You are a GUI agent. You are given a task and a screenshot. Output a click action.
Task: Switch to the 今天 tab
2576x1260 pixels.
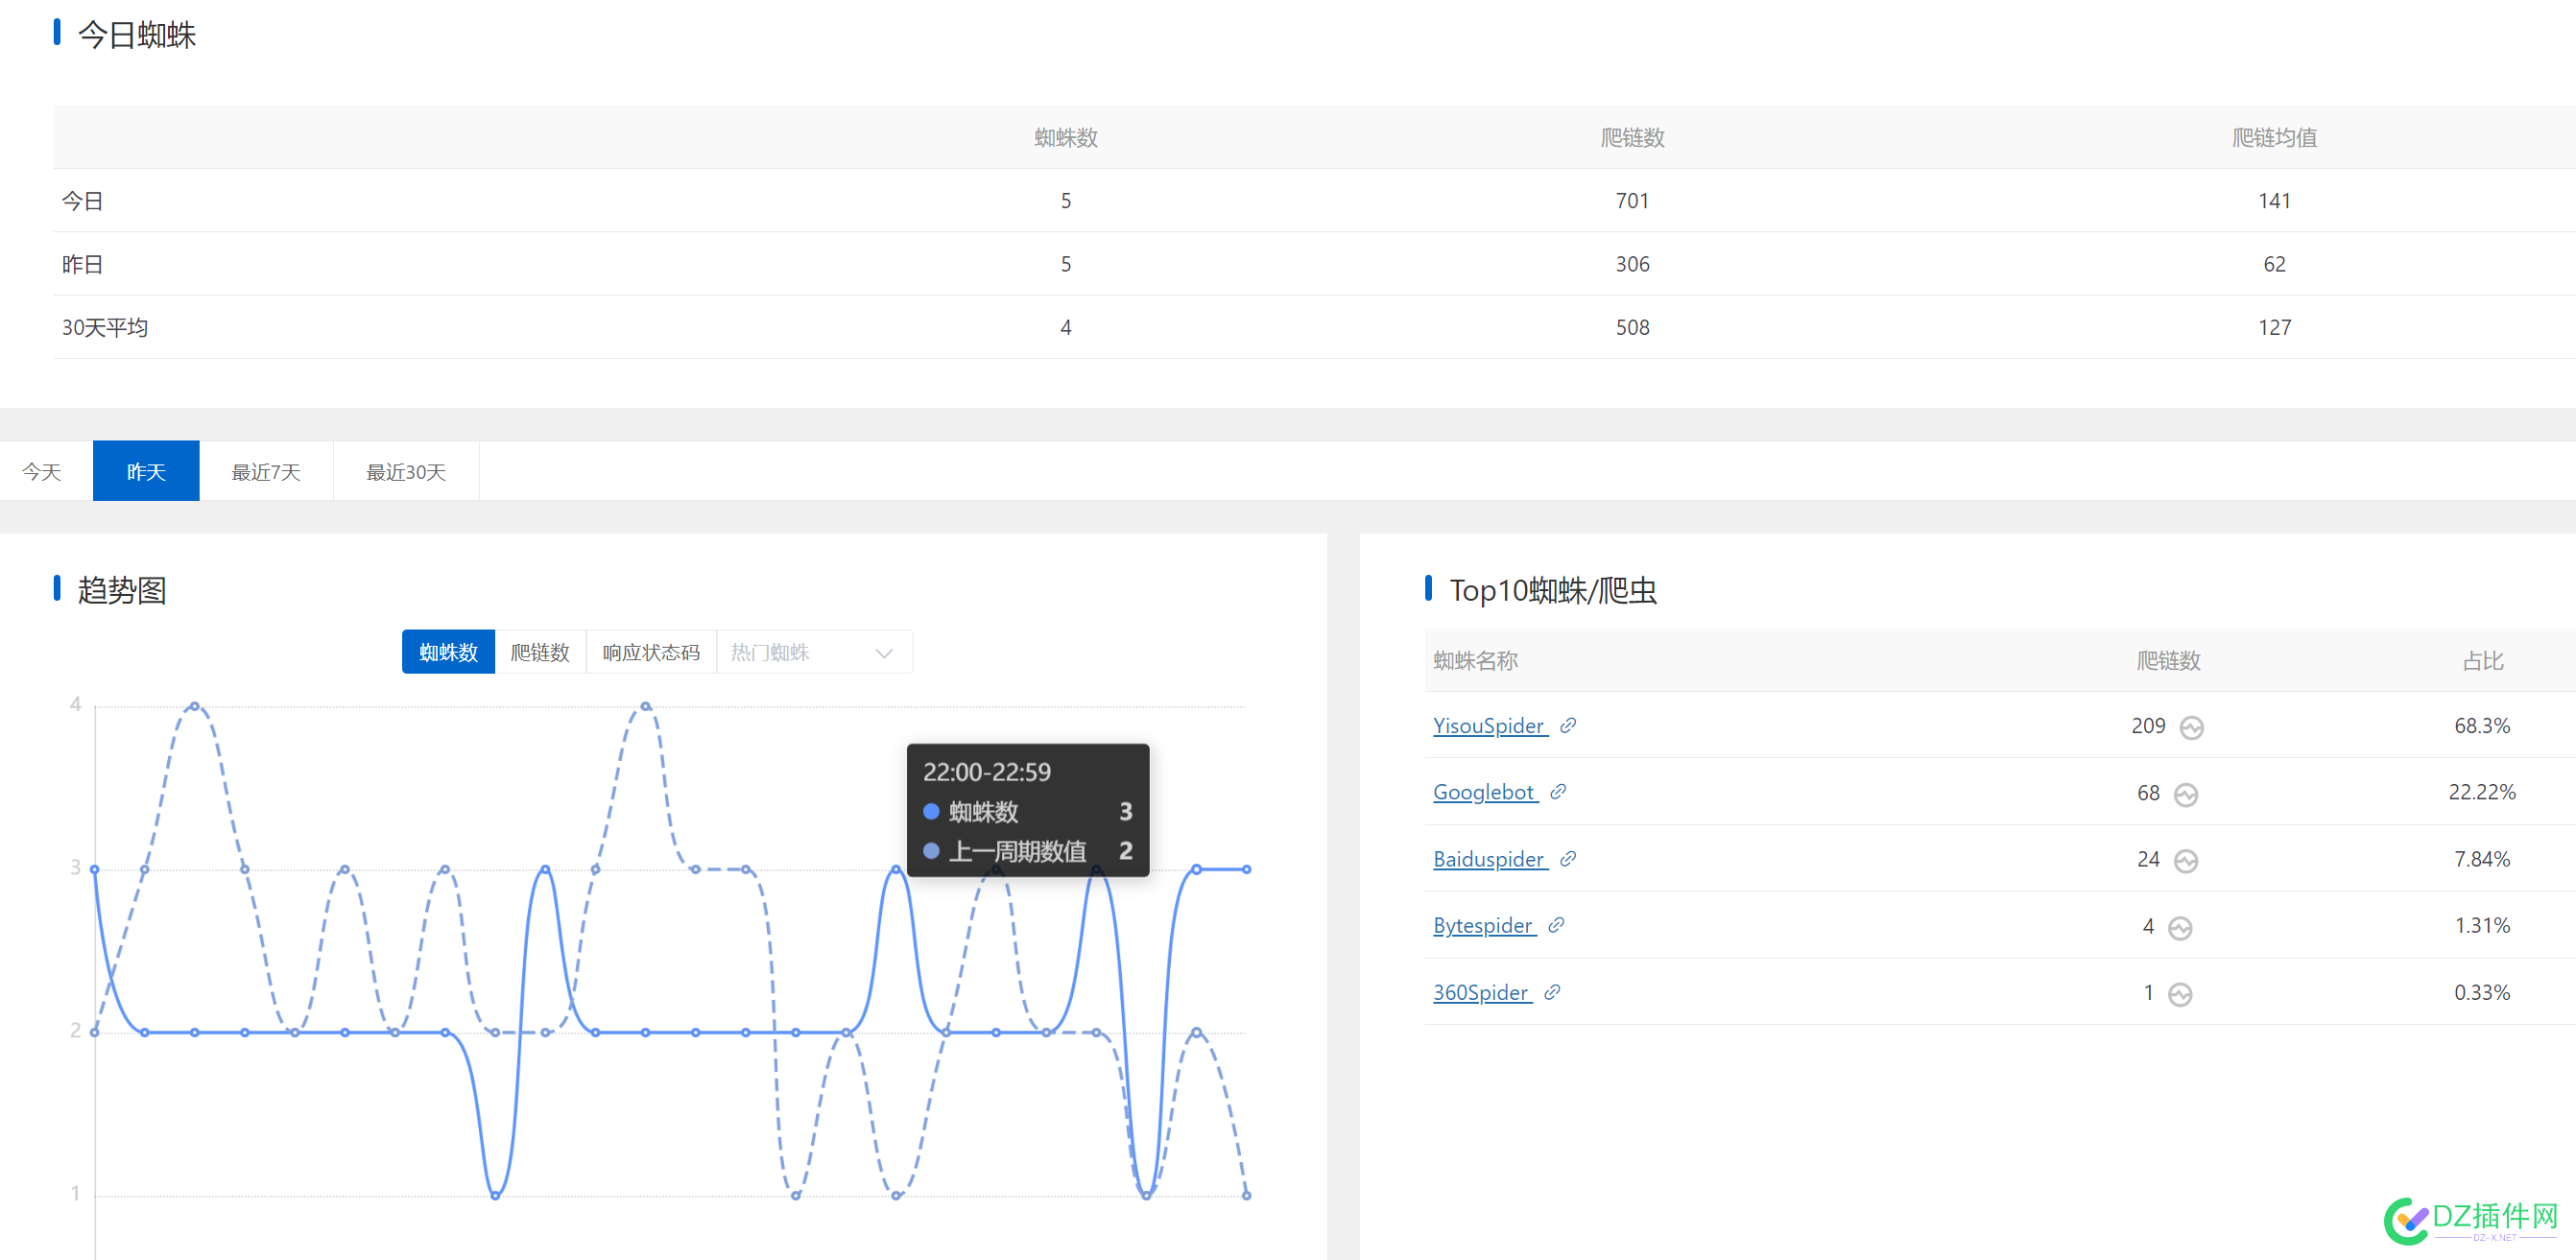tap(43, 471)
